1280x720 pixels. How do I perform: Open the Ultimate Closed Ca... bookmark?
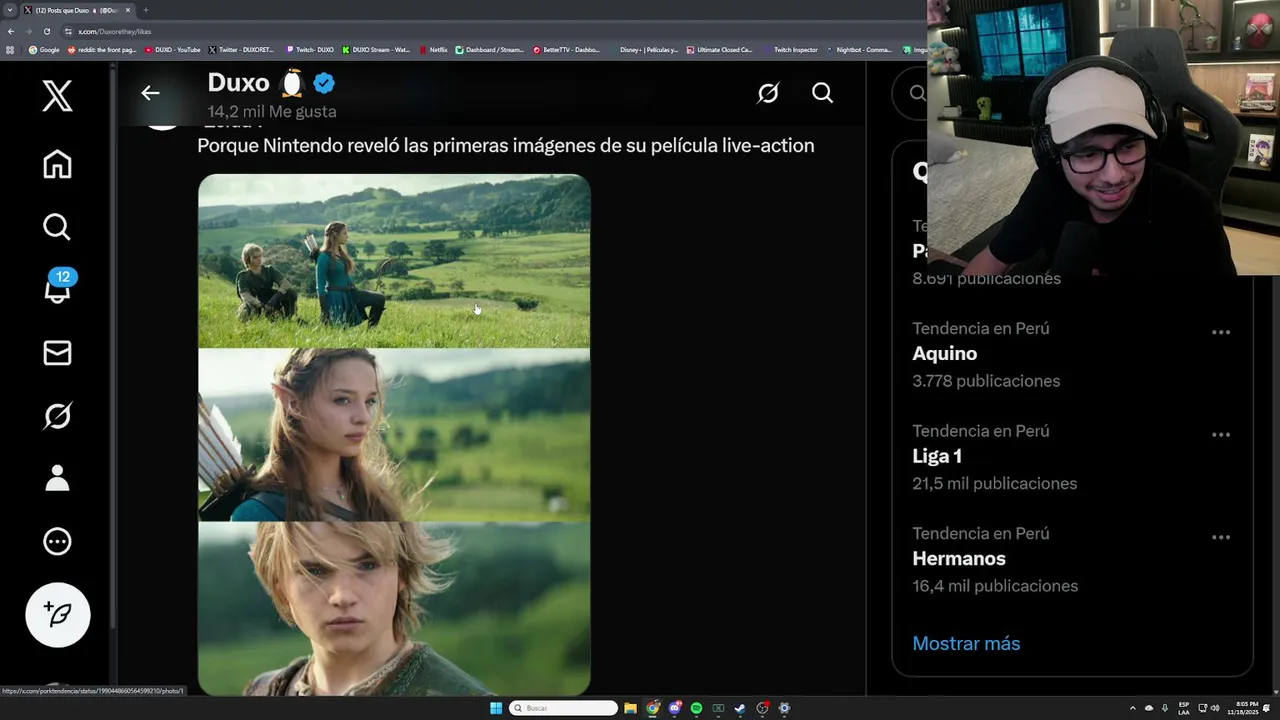[720, 49]
